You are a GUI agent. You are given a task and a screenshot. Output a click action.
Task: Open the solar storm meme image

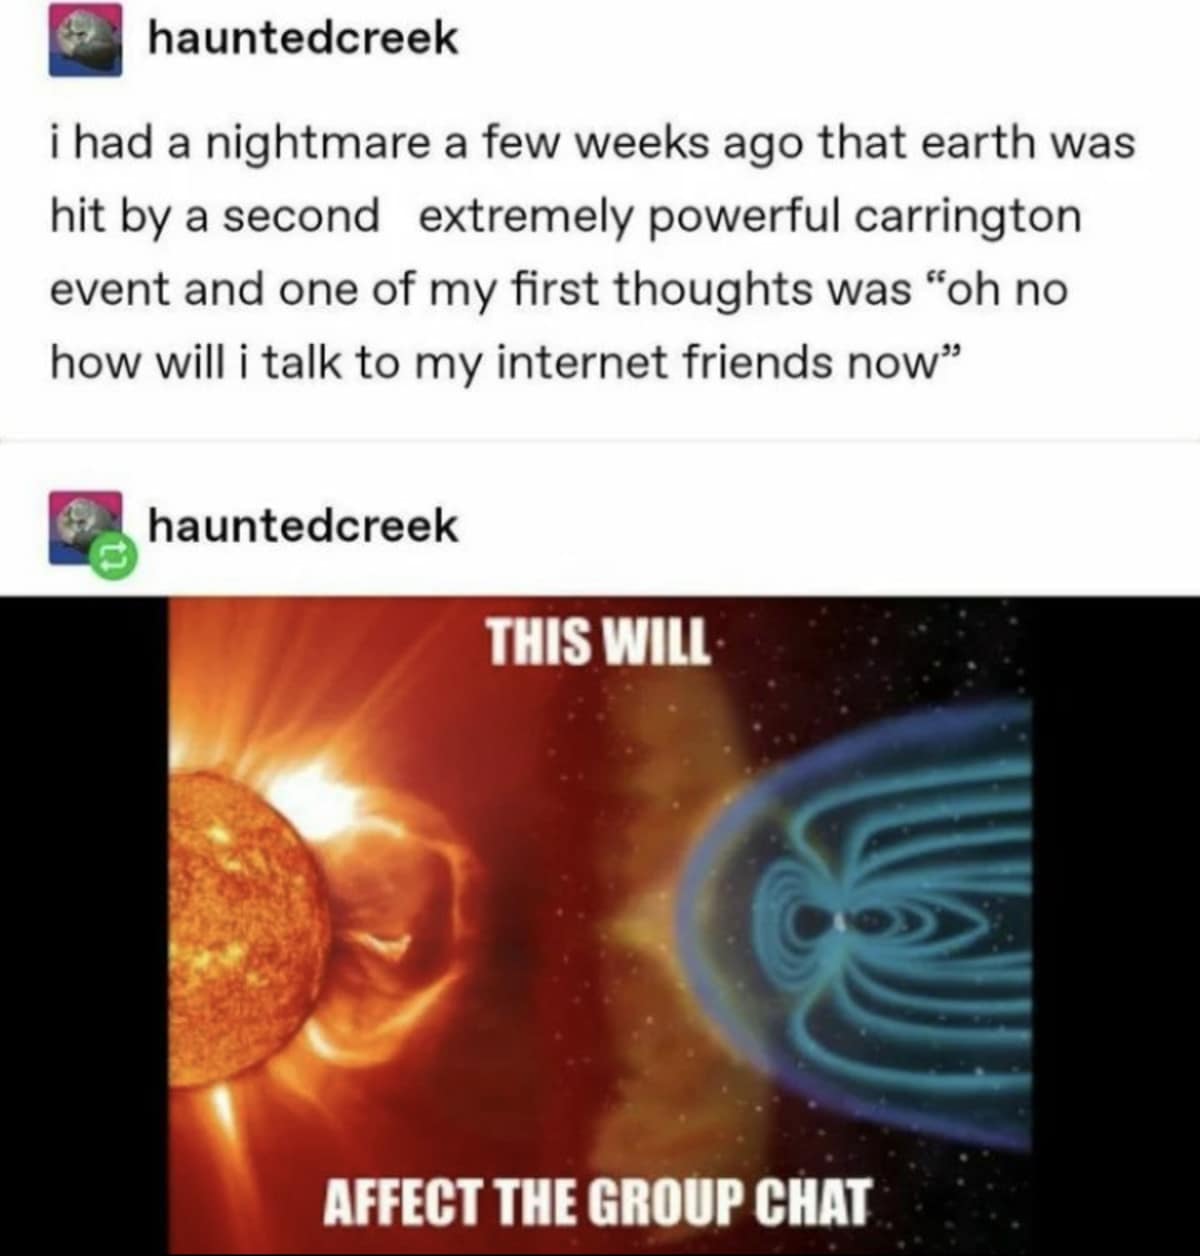(600, 925)
